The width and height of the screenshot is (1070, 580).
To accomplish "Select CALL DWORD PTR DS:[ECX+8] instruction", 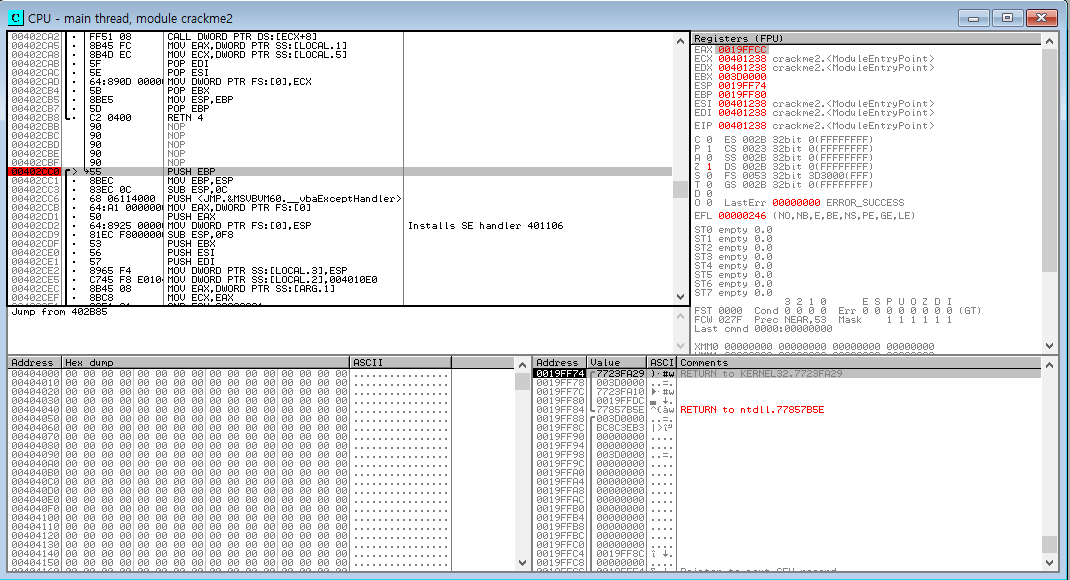I will click(242, 37).
